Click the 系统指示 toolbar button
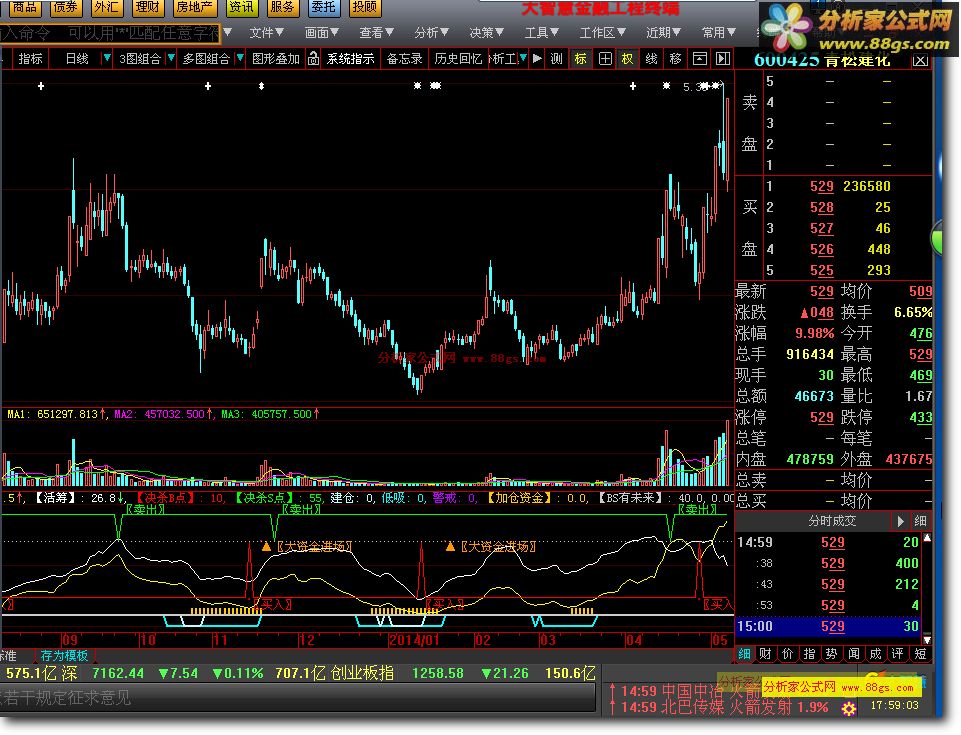Image resolution: width=961 pixels, height=735 pixels. click(350, 58)
